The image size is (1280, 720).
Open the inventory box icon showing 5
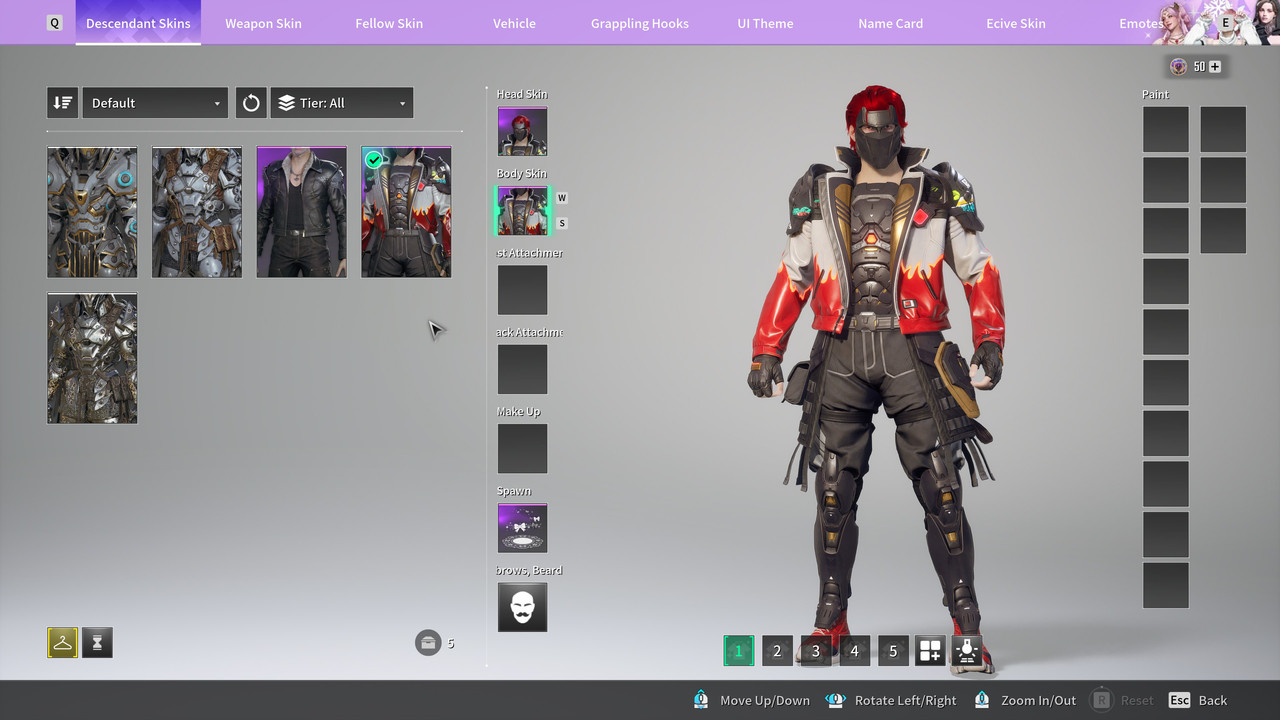[x=428, y=642]
